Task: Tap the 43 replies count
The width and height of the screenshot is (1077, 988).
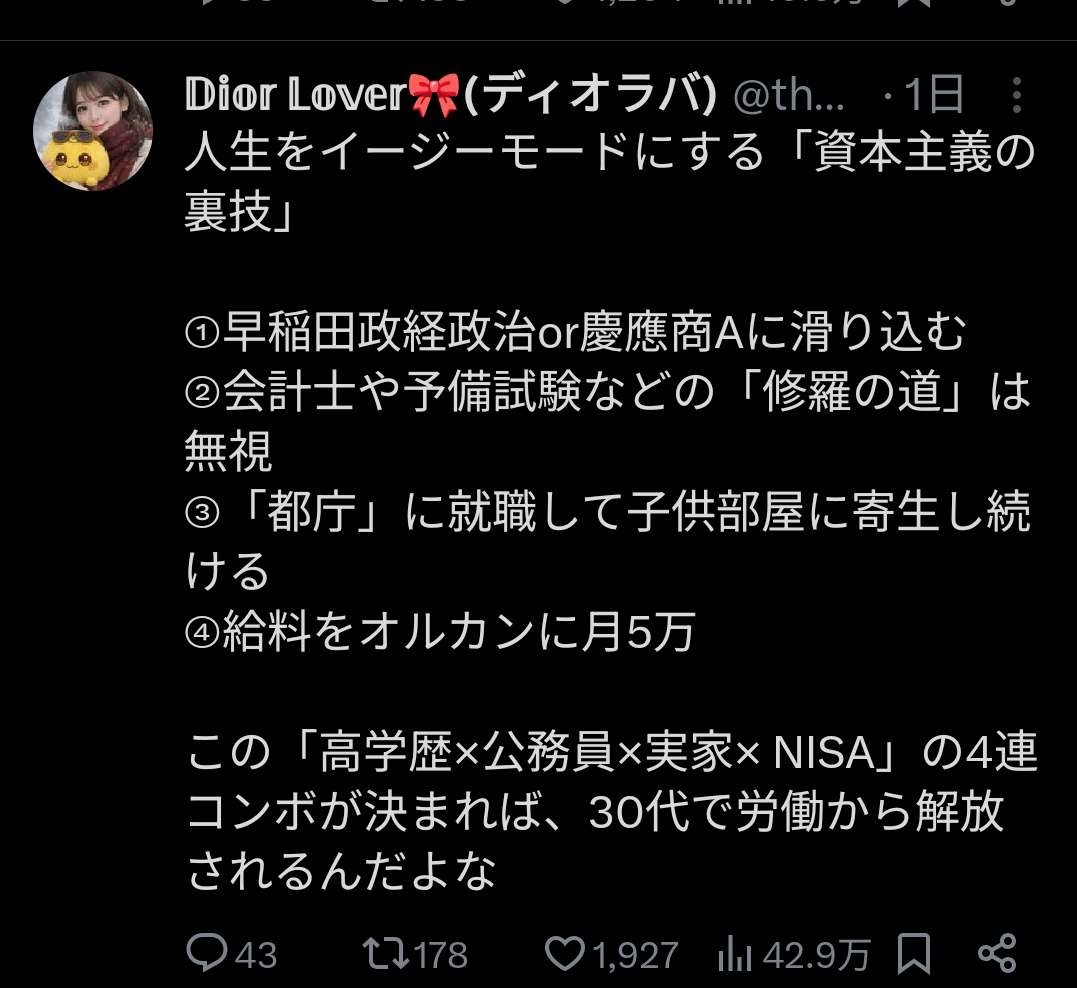Action: coord(256,955)
